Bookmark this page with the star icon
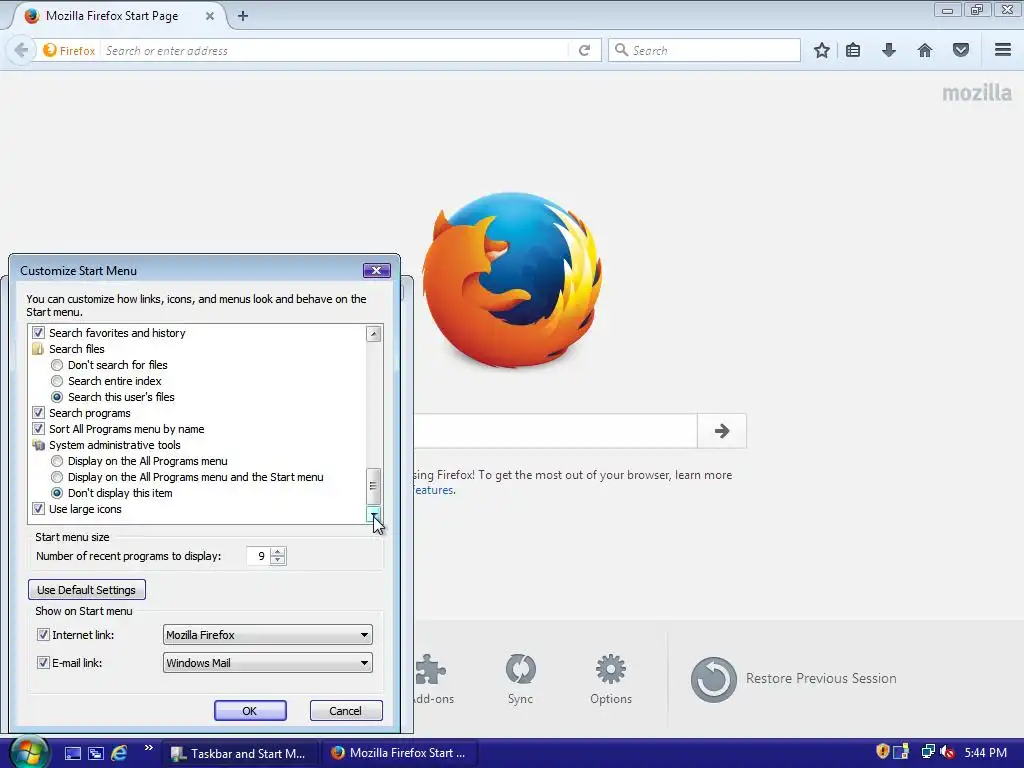Screen dimensions: 1024x768 [x=822, y=50]
